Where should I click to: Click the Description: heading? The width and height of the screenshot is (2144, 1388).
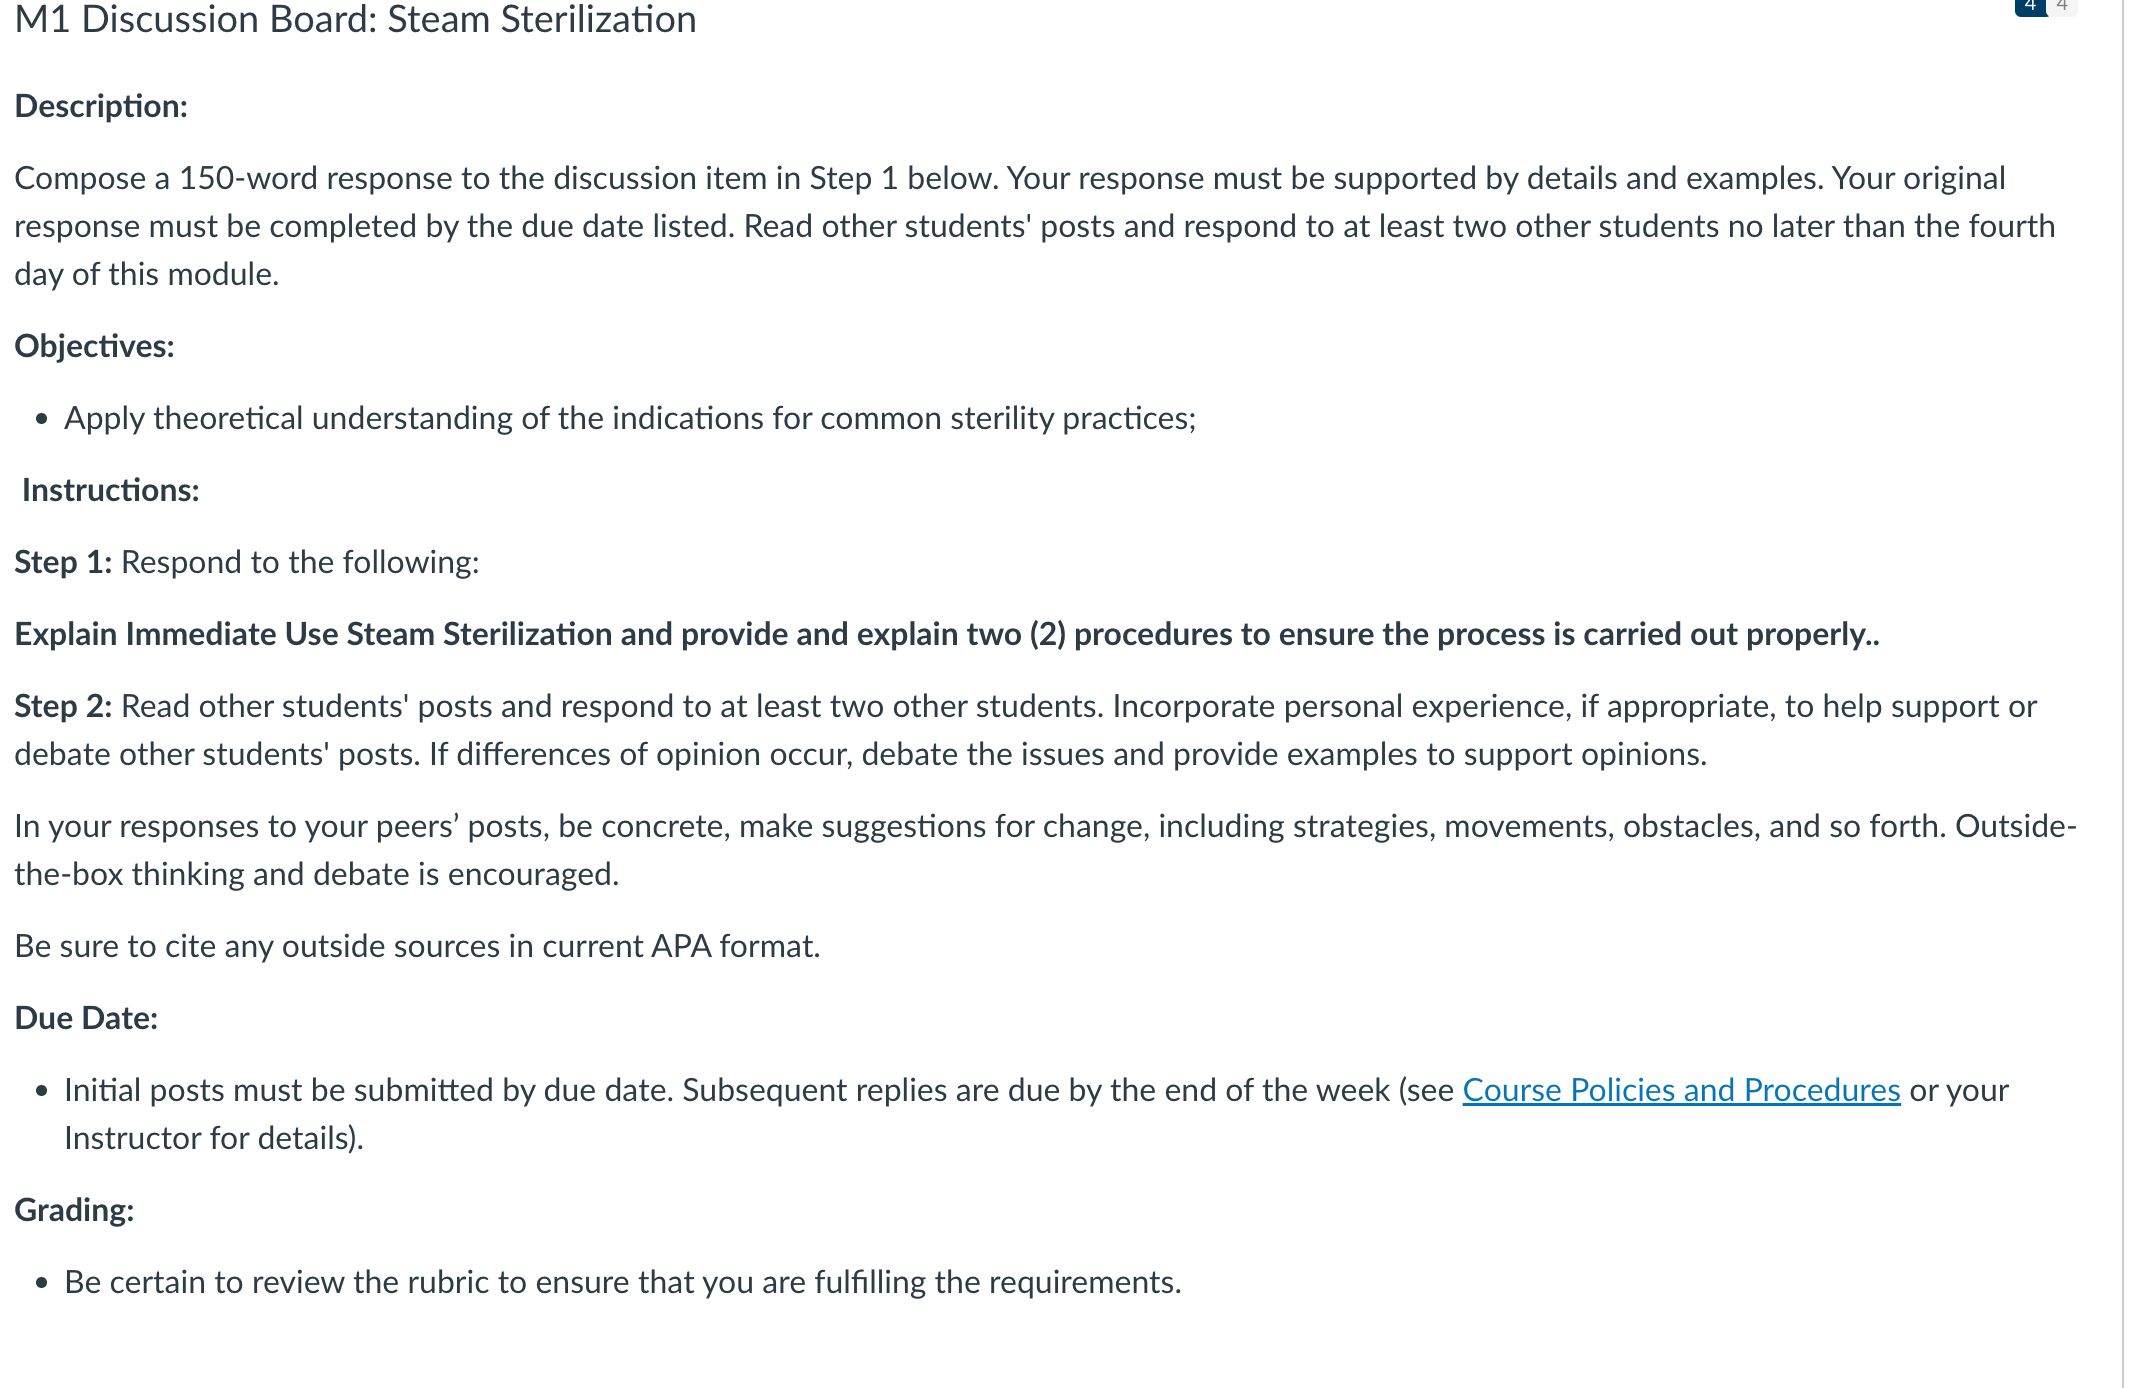[x=101, y=106]
